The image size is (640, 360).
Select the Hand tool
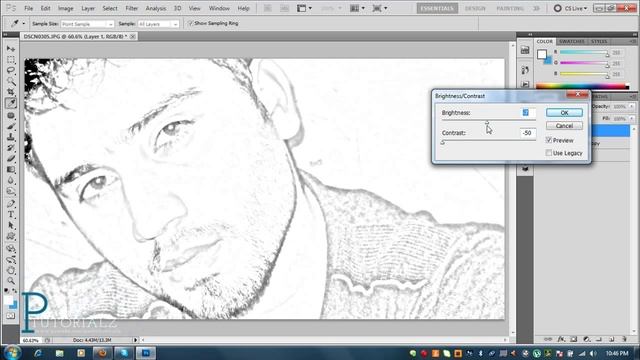tap(11, 270)
